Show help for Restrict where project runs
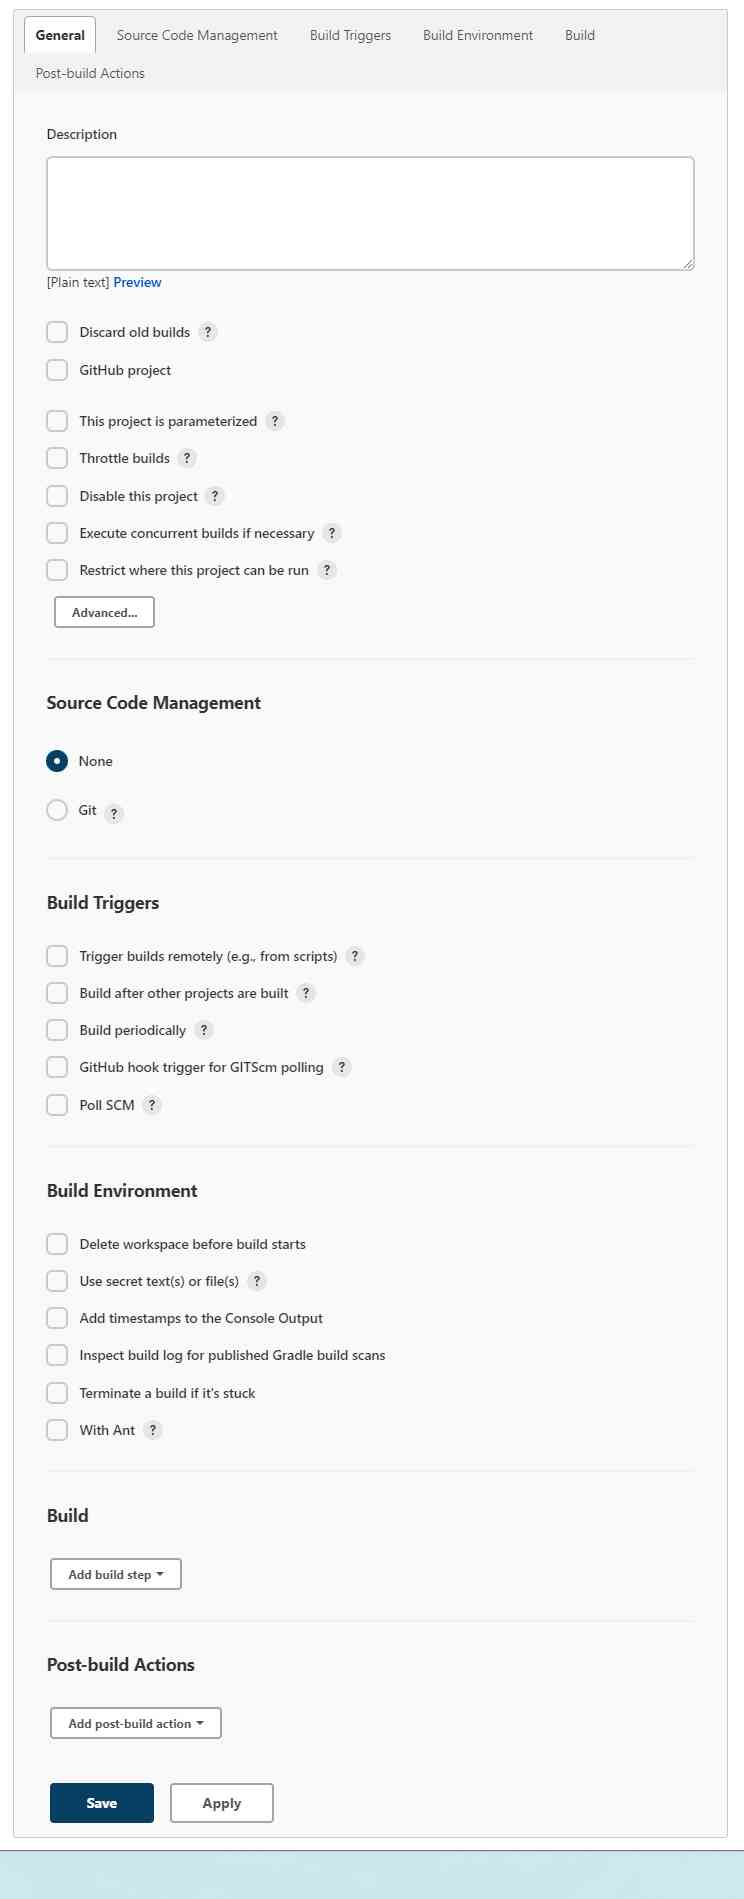 click(327, 570)
